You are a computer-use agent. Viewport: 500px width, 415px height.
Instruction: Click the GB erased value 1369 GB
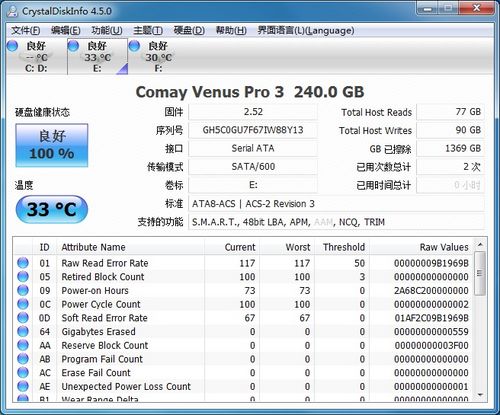(450, 148)
